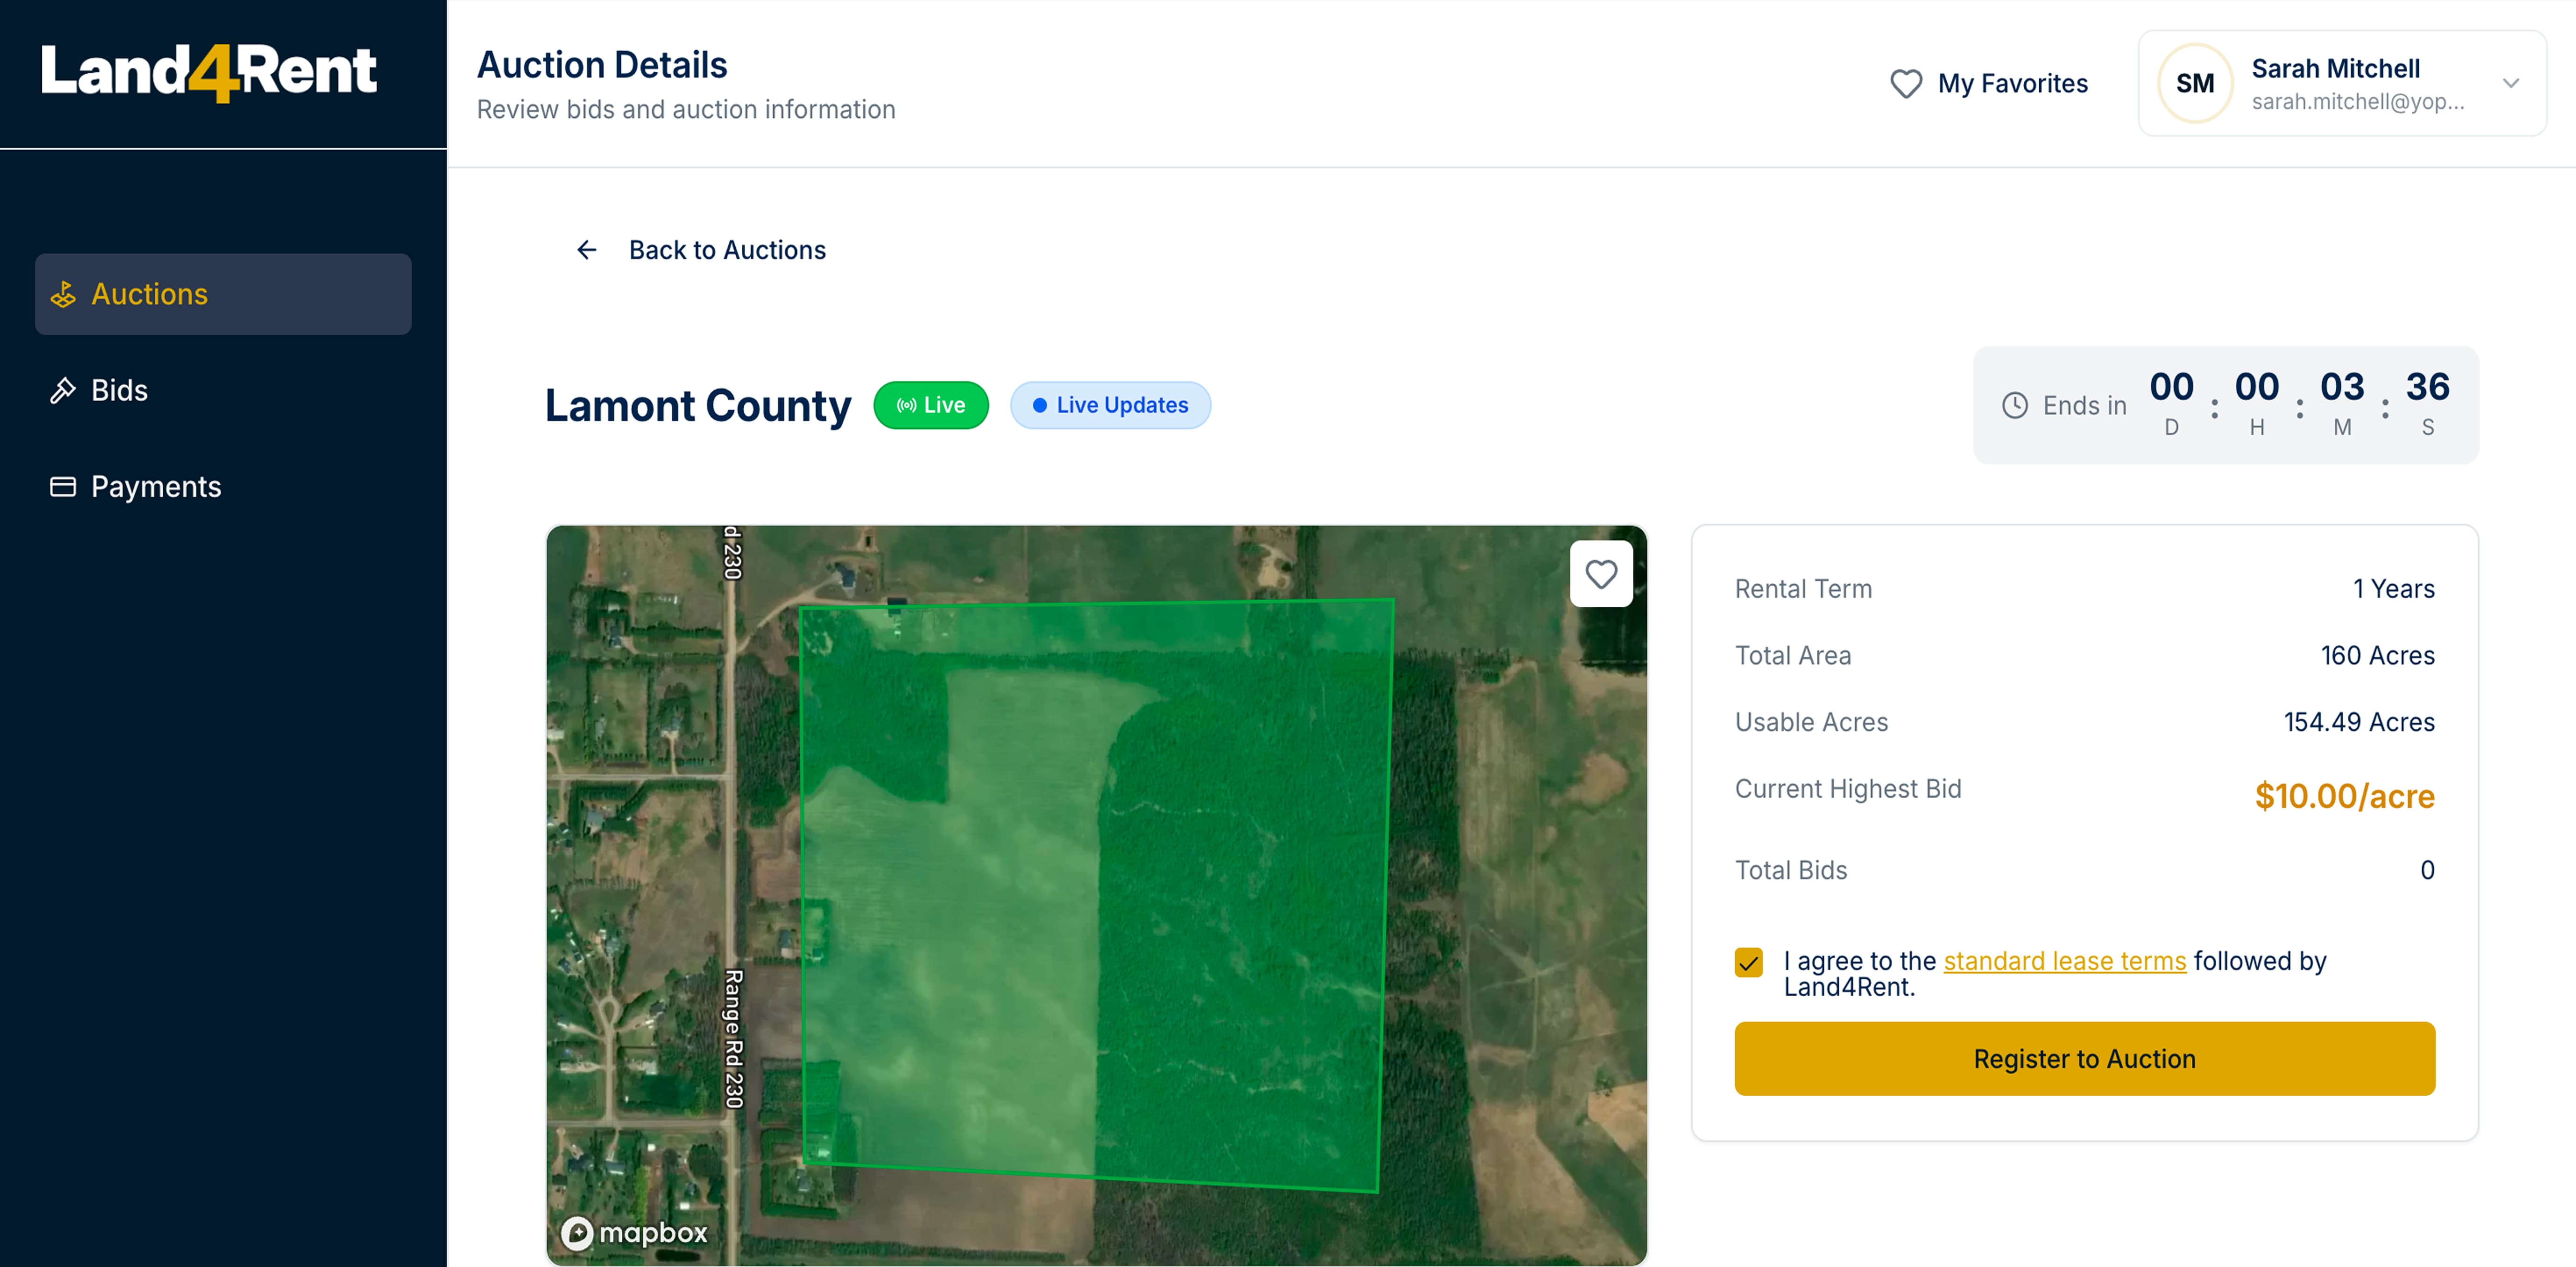This screenshot has width=2576, height=1267.
Task: Open the Bids menu item
Action: (120, 390)
